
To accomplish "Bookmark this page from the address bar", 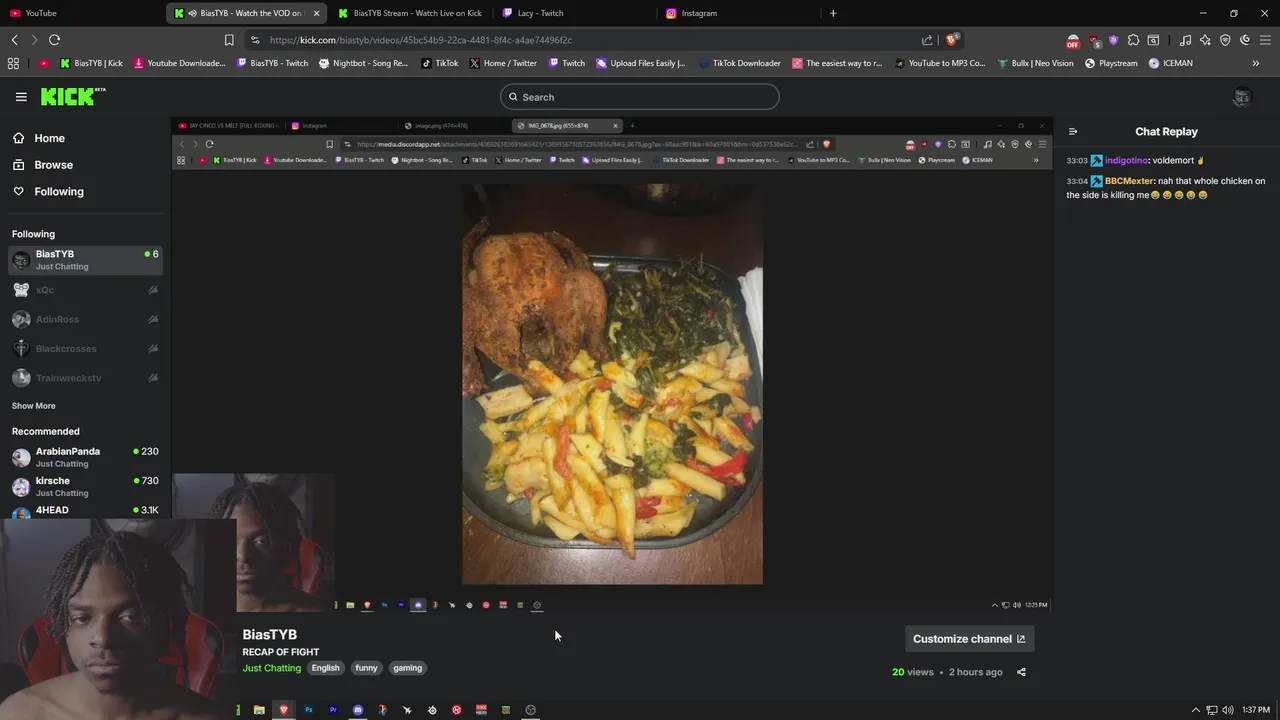I will click(229, 40).
